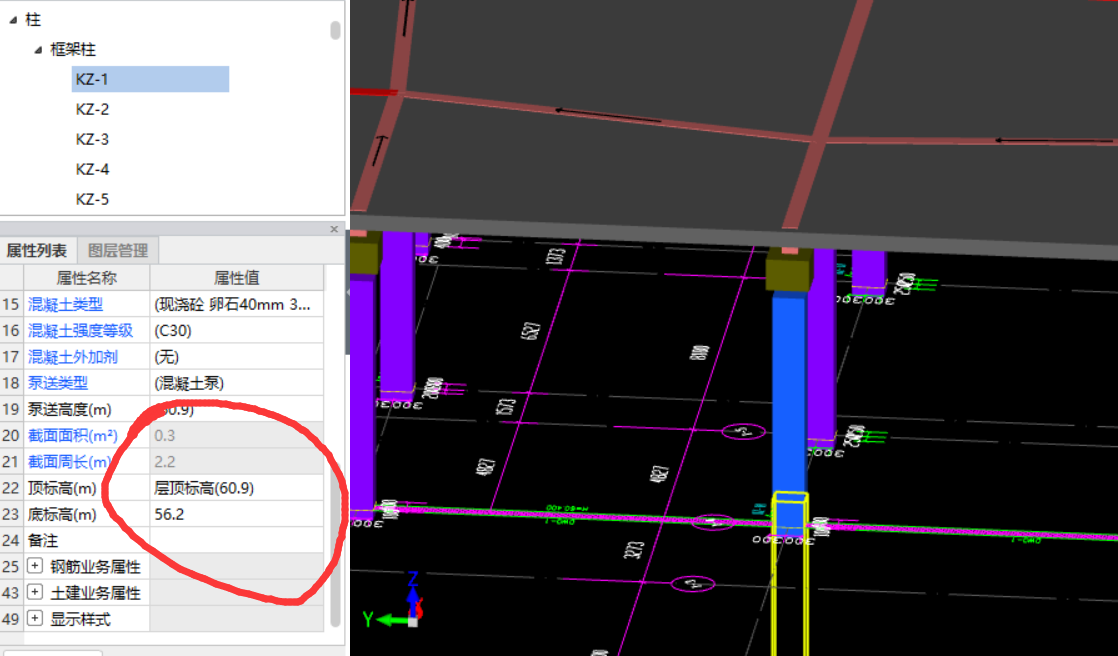Edit the 混凝土类型 value cell (现浇砼 卵石40mm)

tap(237, 304)
